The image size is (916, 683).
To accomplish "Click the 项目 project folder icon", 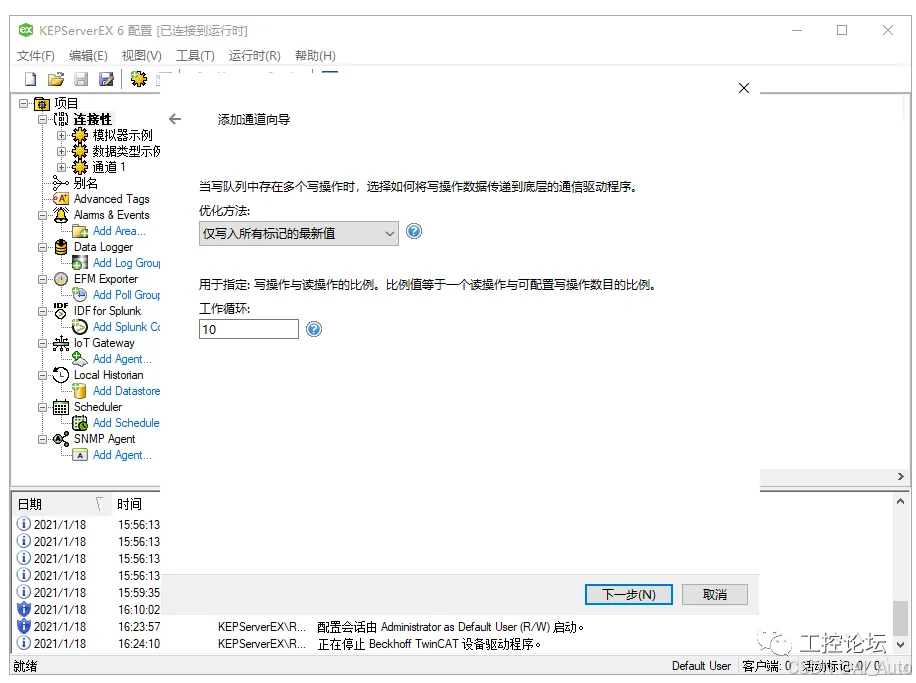I will [42, 104].
